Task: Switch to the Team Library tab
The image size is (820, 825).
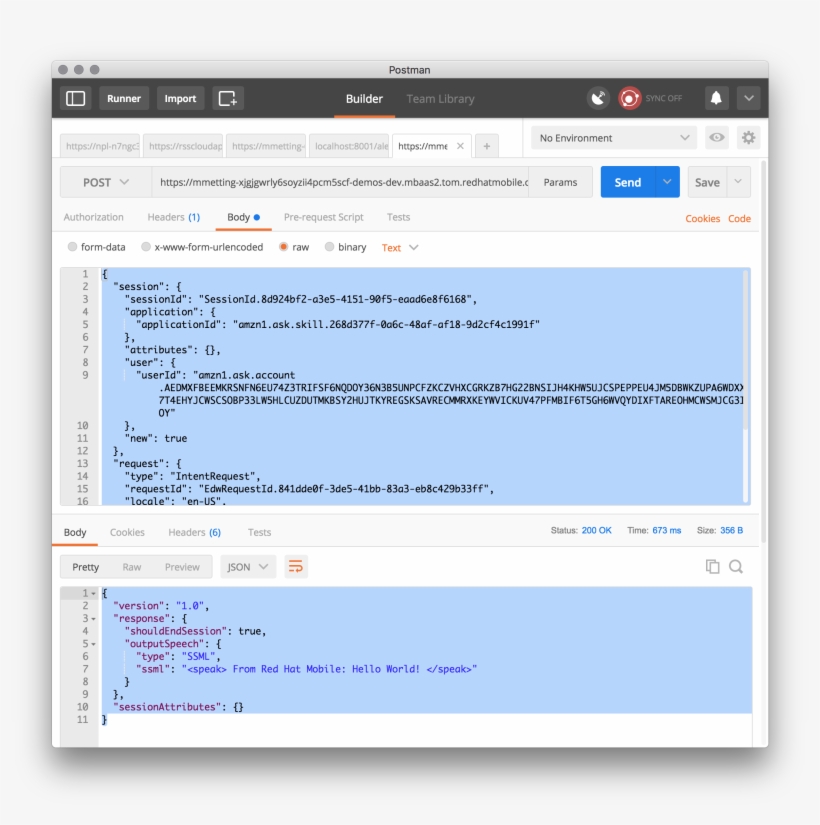Action: point(440,99)
